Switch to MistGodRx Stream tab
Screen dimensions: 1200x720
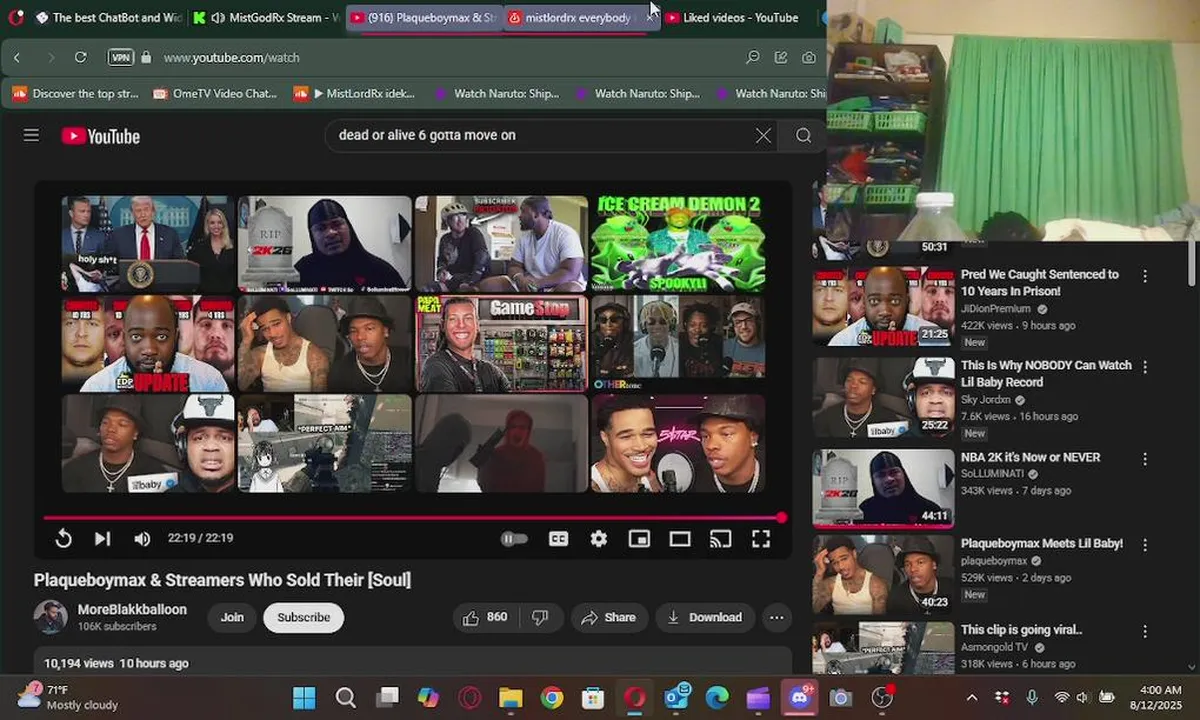(267, 17)
